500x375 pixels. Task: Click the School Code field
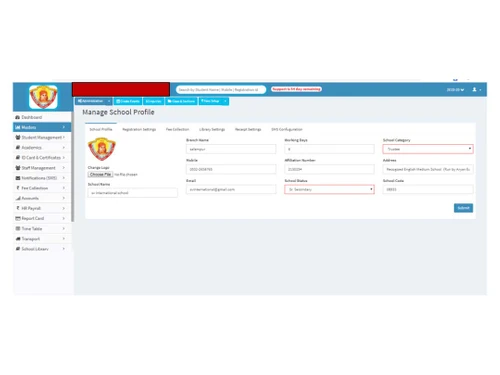coord(428,189)
